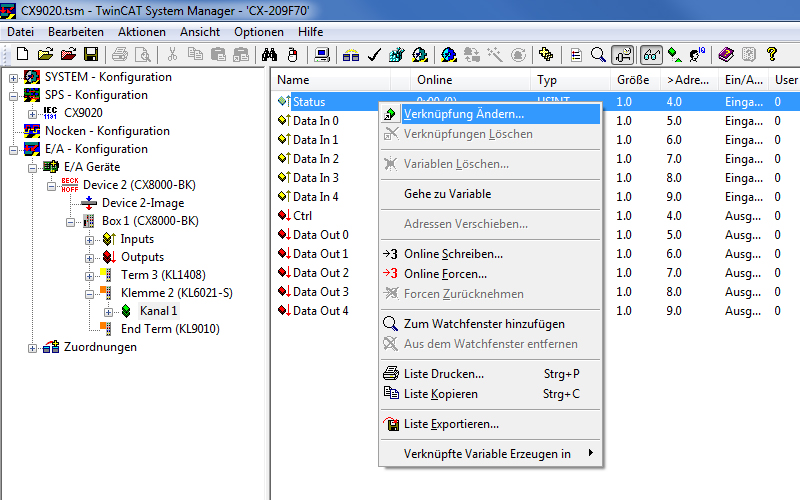Viewport: 800px width, 500px height.
Task: Open Verknüpfte Variable Erzeugen in submenu
Action: tap(490, 454)
